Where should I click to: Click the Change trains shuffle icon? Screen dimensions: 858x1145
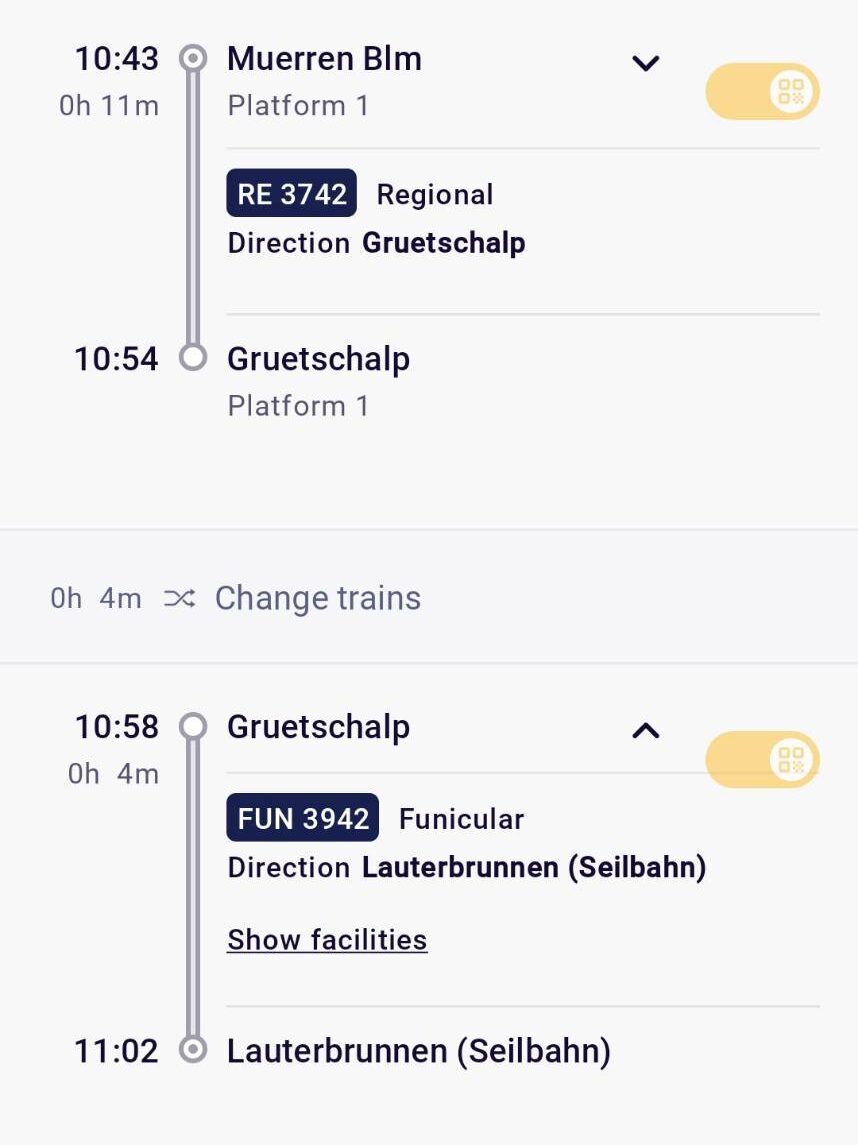click(179, 598)
